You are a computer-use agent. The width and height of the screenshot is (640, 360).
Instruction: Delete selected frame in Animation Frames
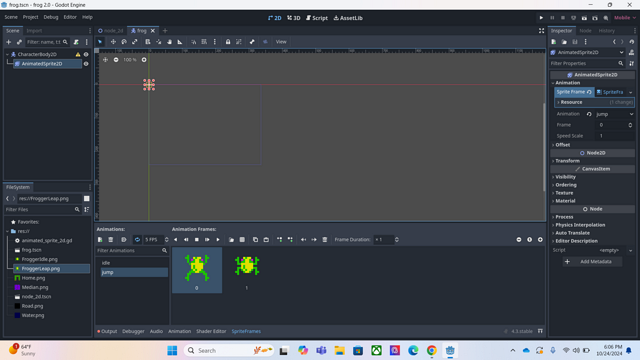tap(324, 240)
